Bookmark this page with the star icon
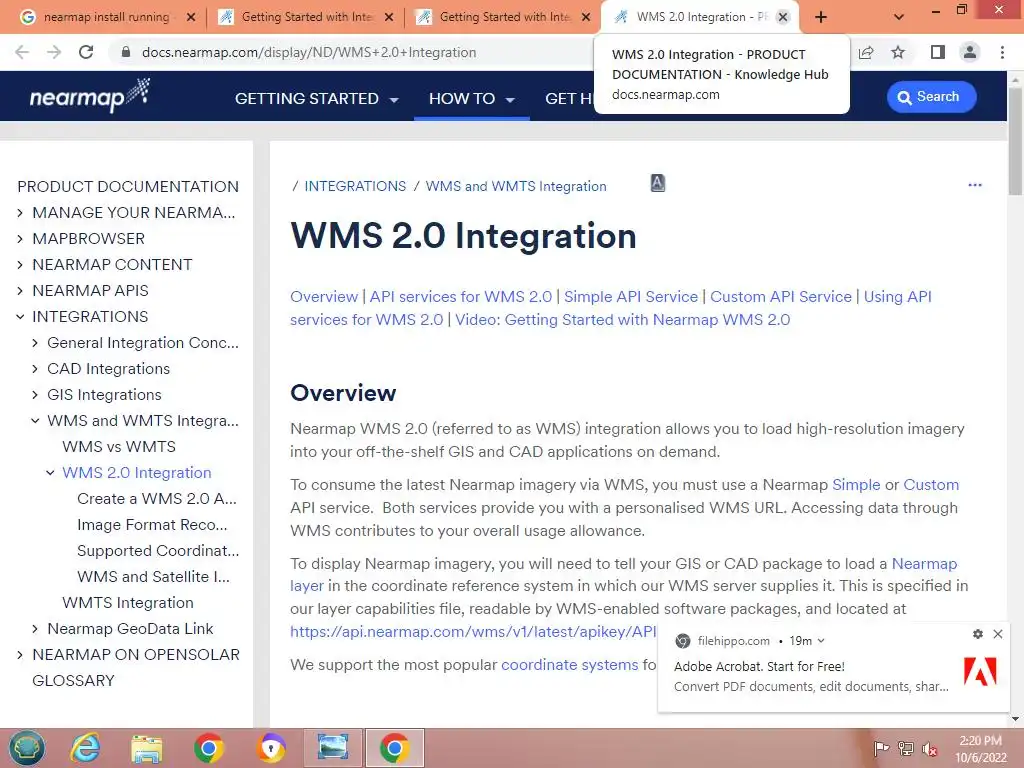The image size is (1024, 768). (898, 52)
